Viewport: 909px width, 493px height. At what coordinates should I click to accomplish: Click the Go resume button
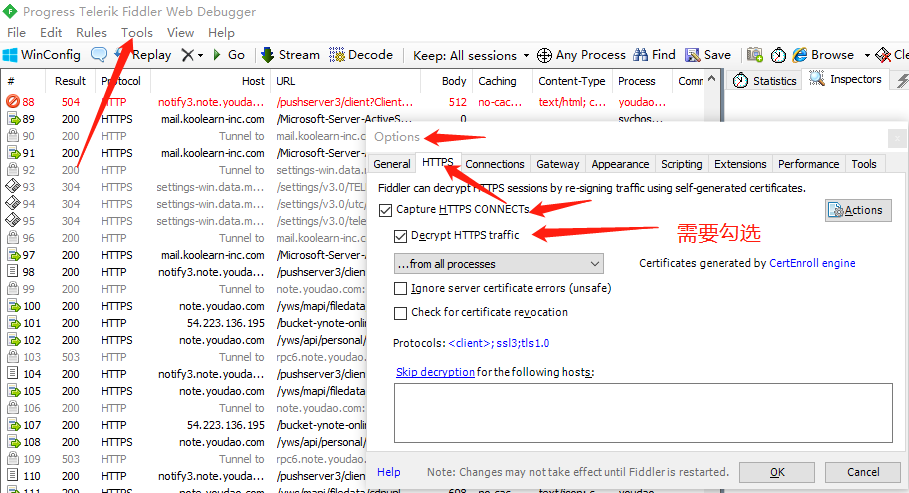click(x=229, y=55)
